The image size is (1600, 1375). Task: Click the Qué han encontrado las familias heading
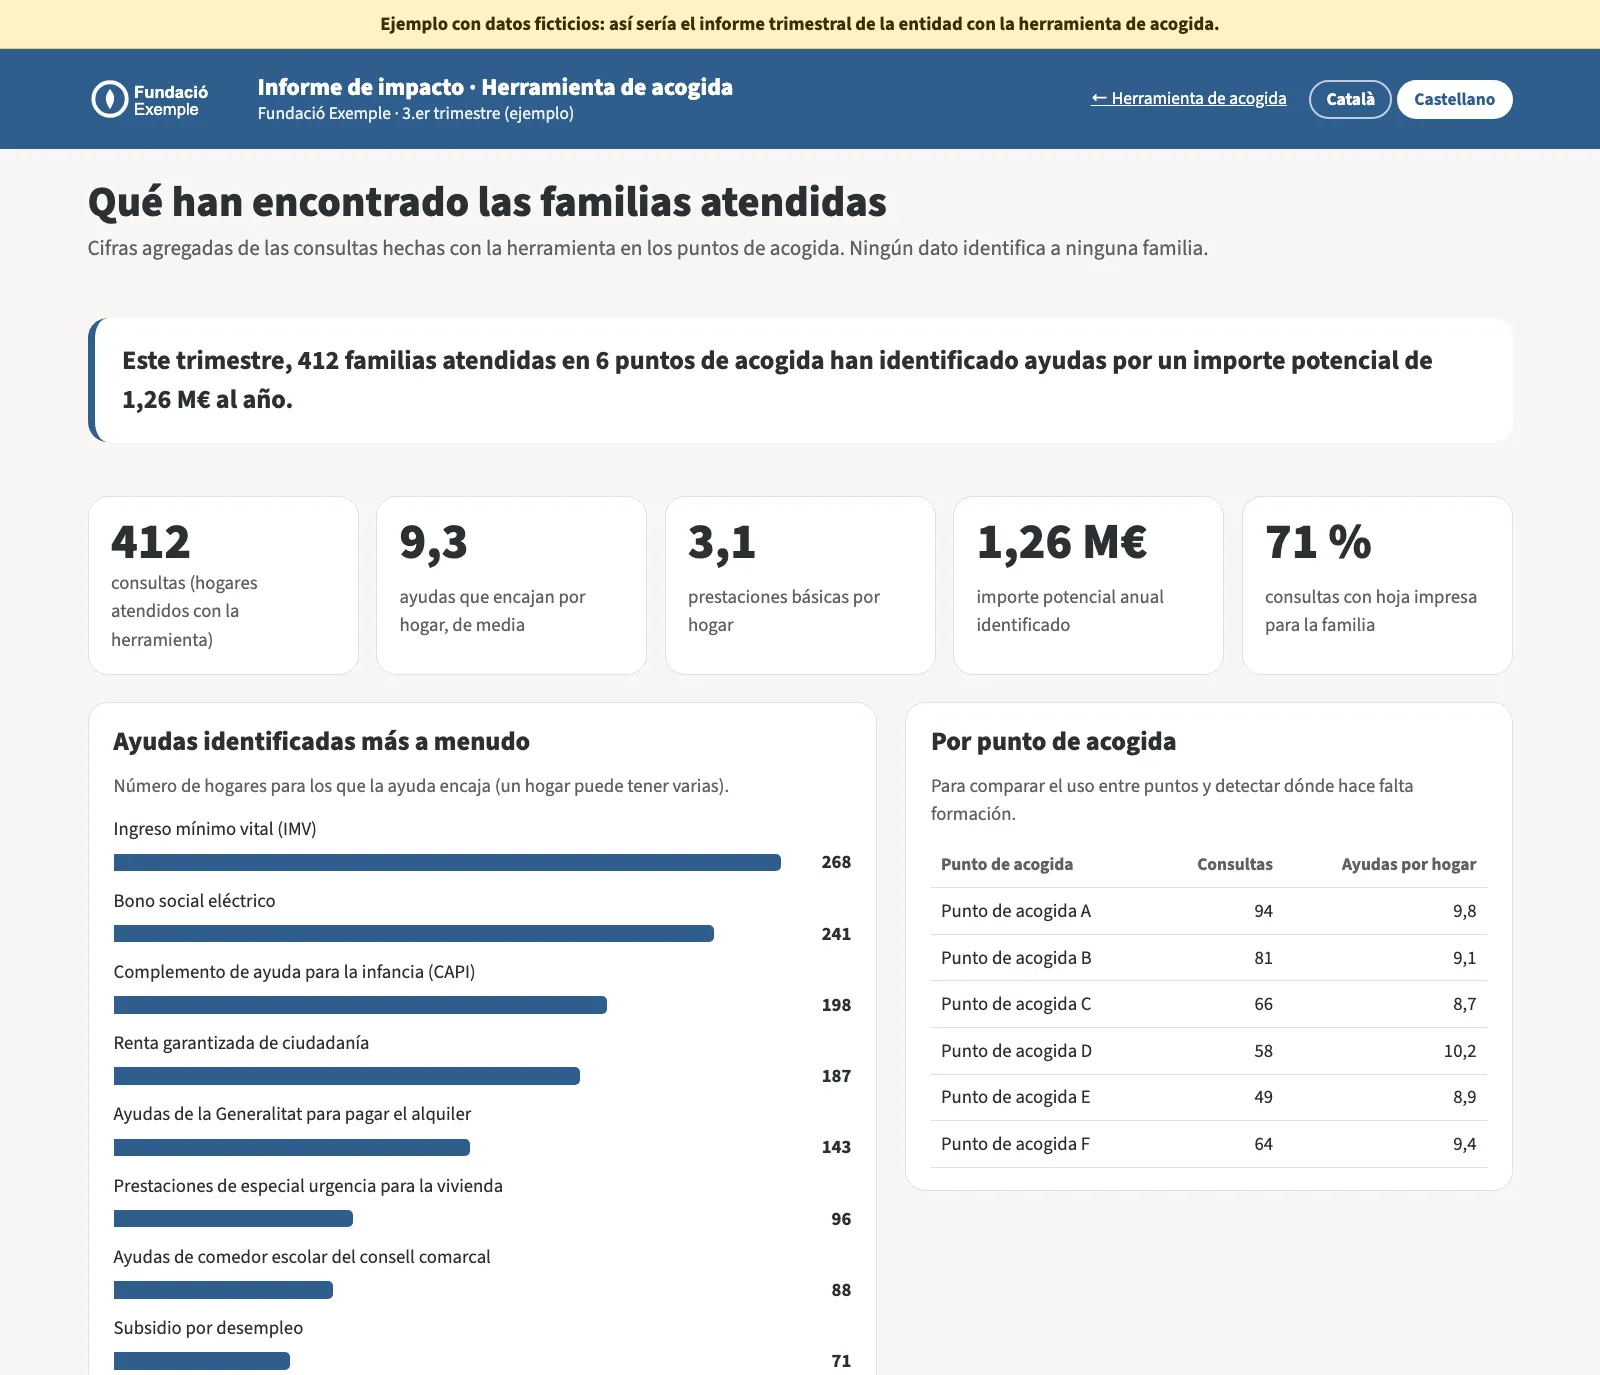coord(487,202)
